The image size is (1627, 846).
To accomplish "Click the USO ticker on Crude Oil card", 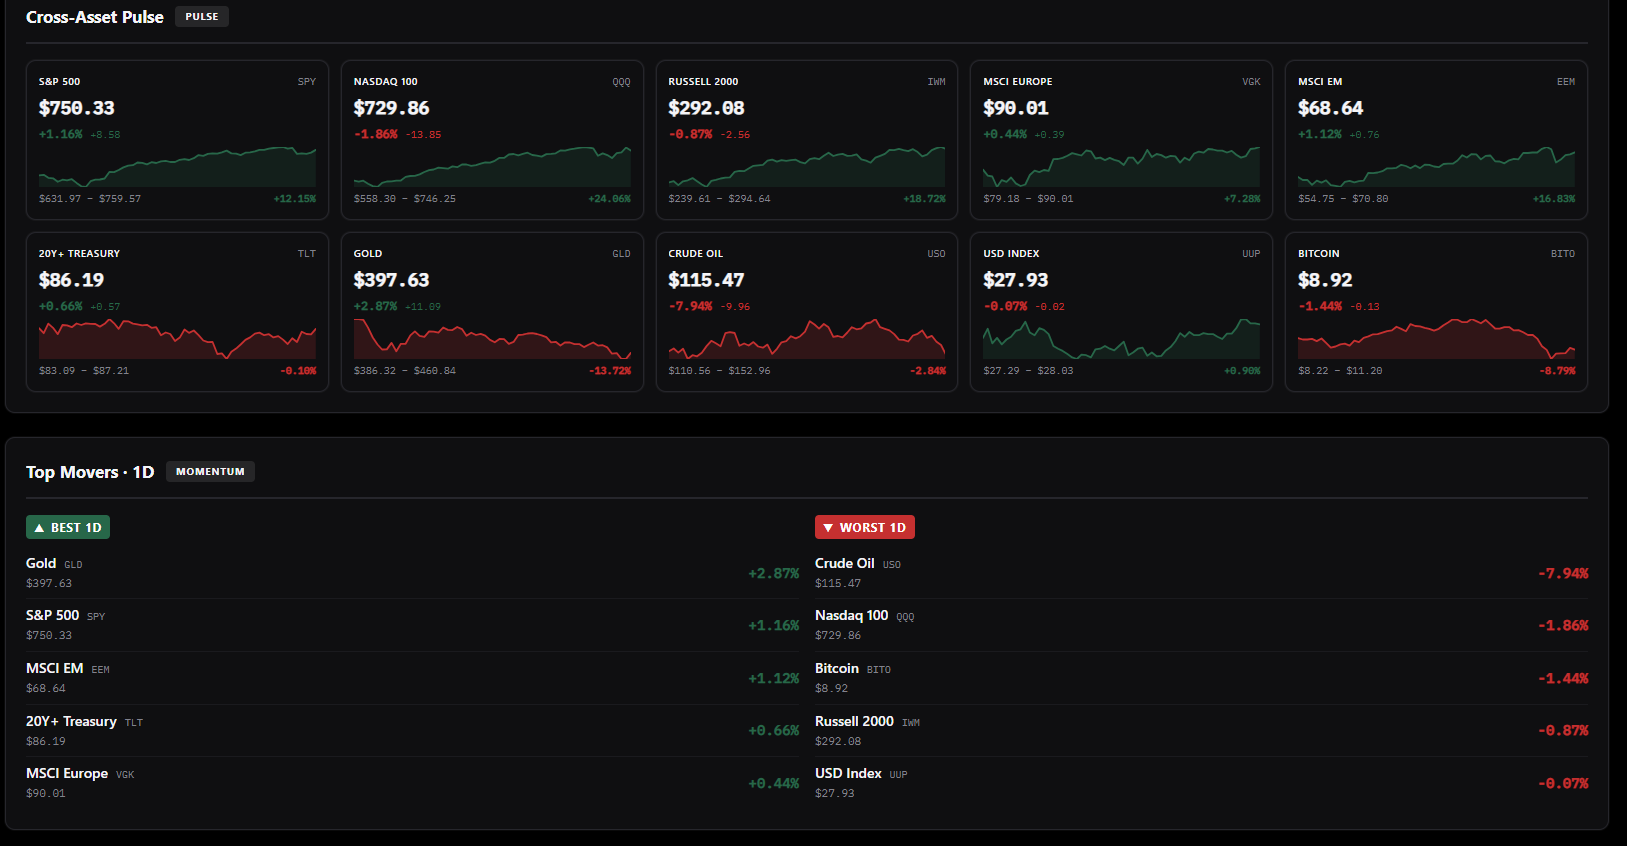I will pos(936,254).
